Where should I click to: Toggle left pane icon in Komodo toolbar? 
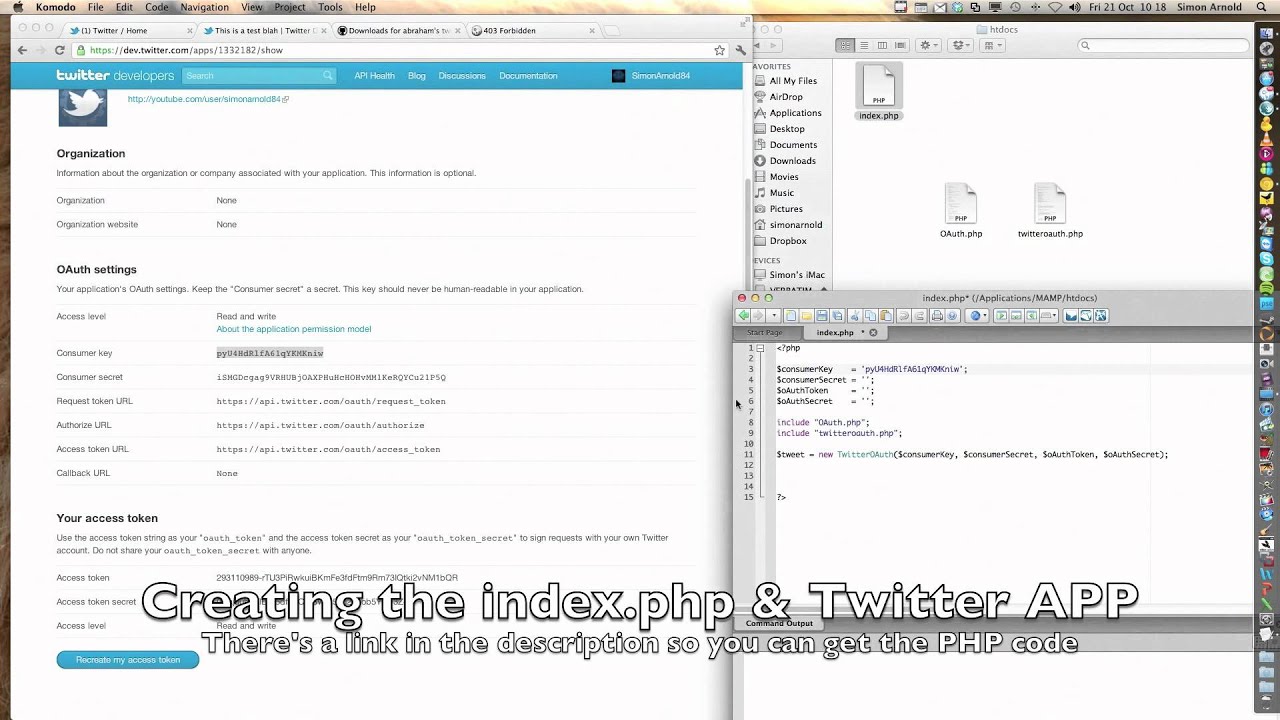click(x=1001, y=316)
